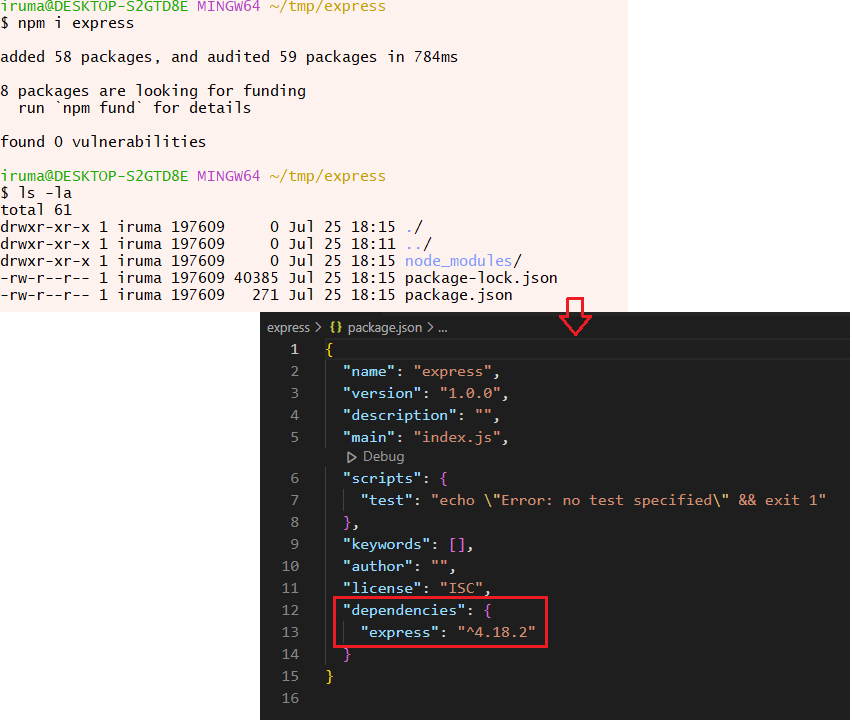Click node_modules/ directory in terminal listing
The height and width of the screenshot is (725, 852).
tap(463, 261)
